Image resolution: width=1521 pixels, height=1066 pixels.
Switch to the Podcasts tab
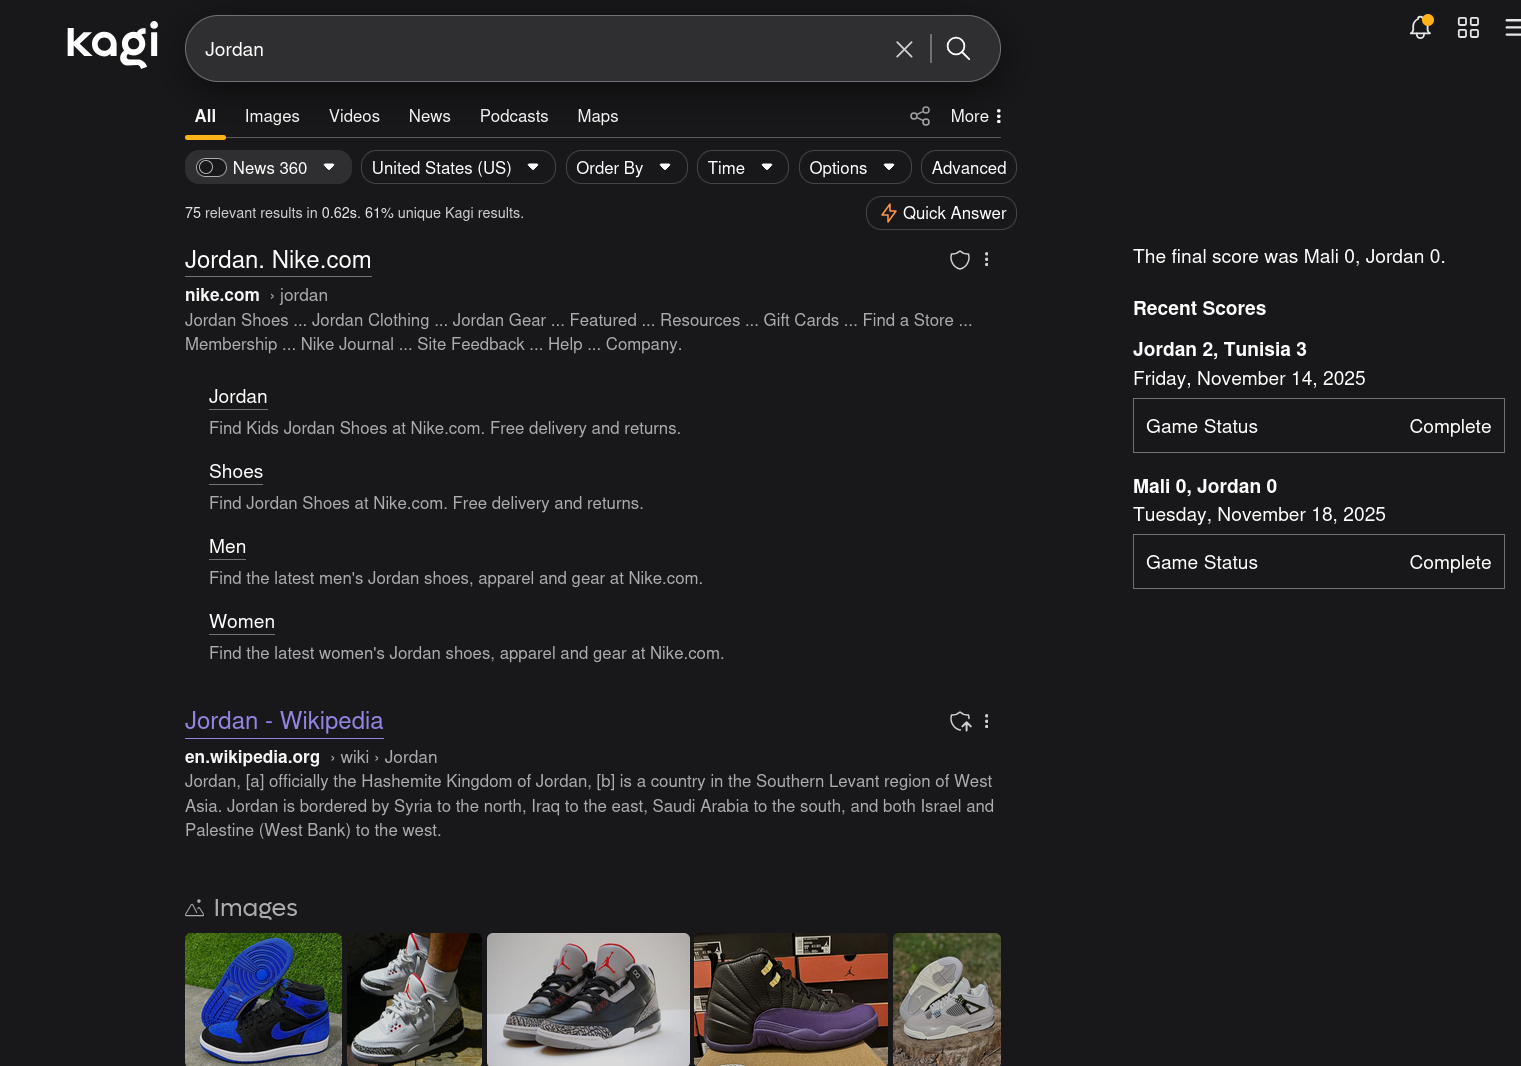[514, 116]
